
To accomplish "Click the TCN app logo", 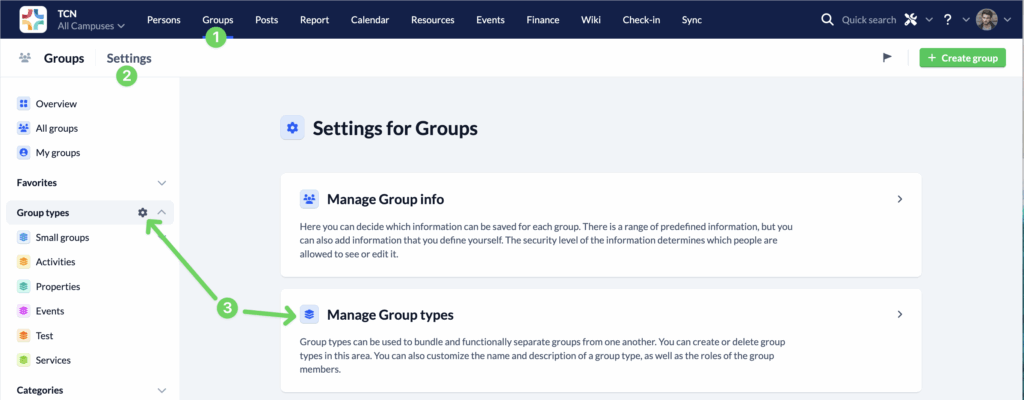I will (33, 20).
